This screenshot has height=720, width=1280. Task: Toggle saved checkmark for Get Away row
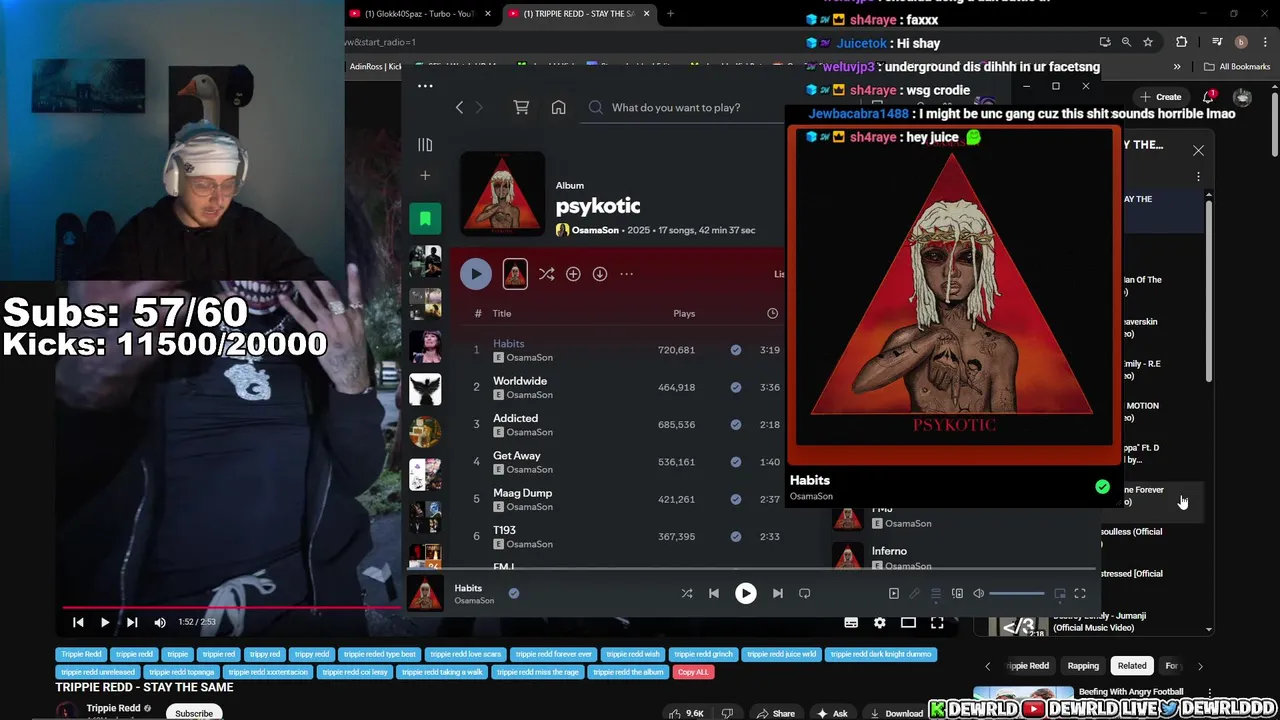pyautogui.click(x=736, y=462)
